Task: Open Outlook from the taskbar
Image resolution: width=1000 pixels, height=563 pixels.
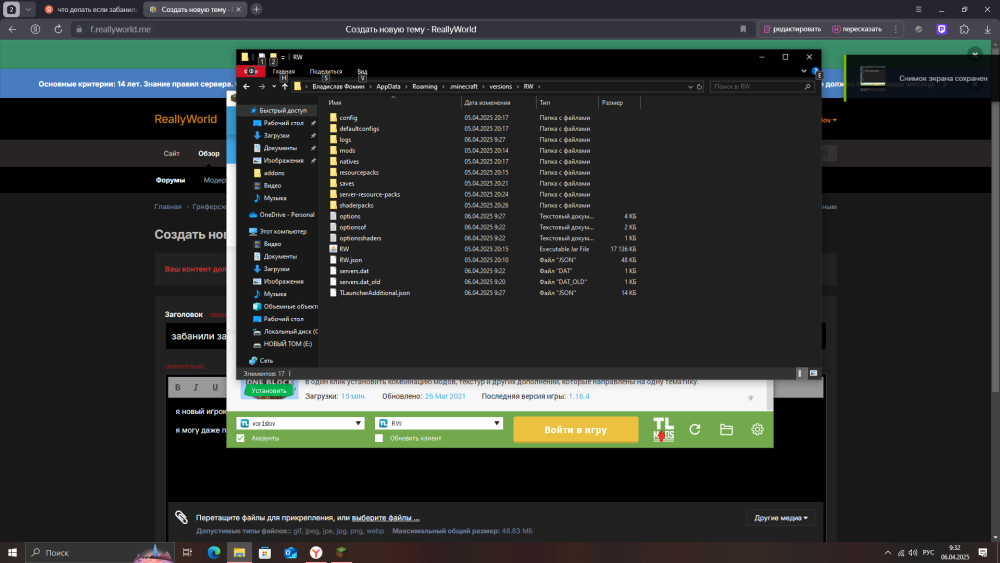Action: (x=290, y=553)
